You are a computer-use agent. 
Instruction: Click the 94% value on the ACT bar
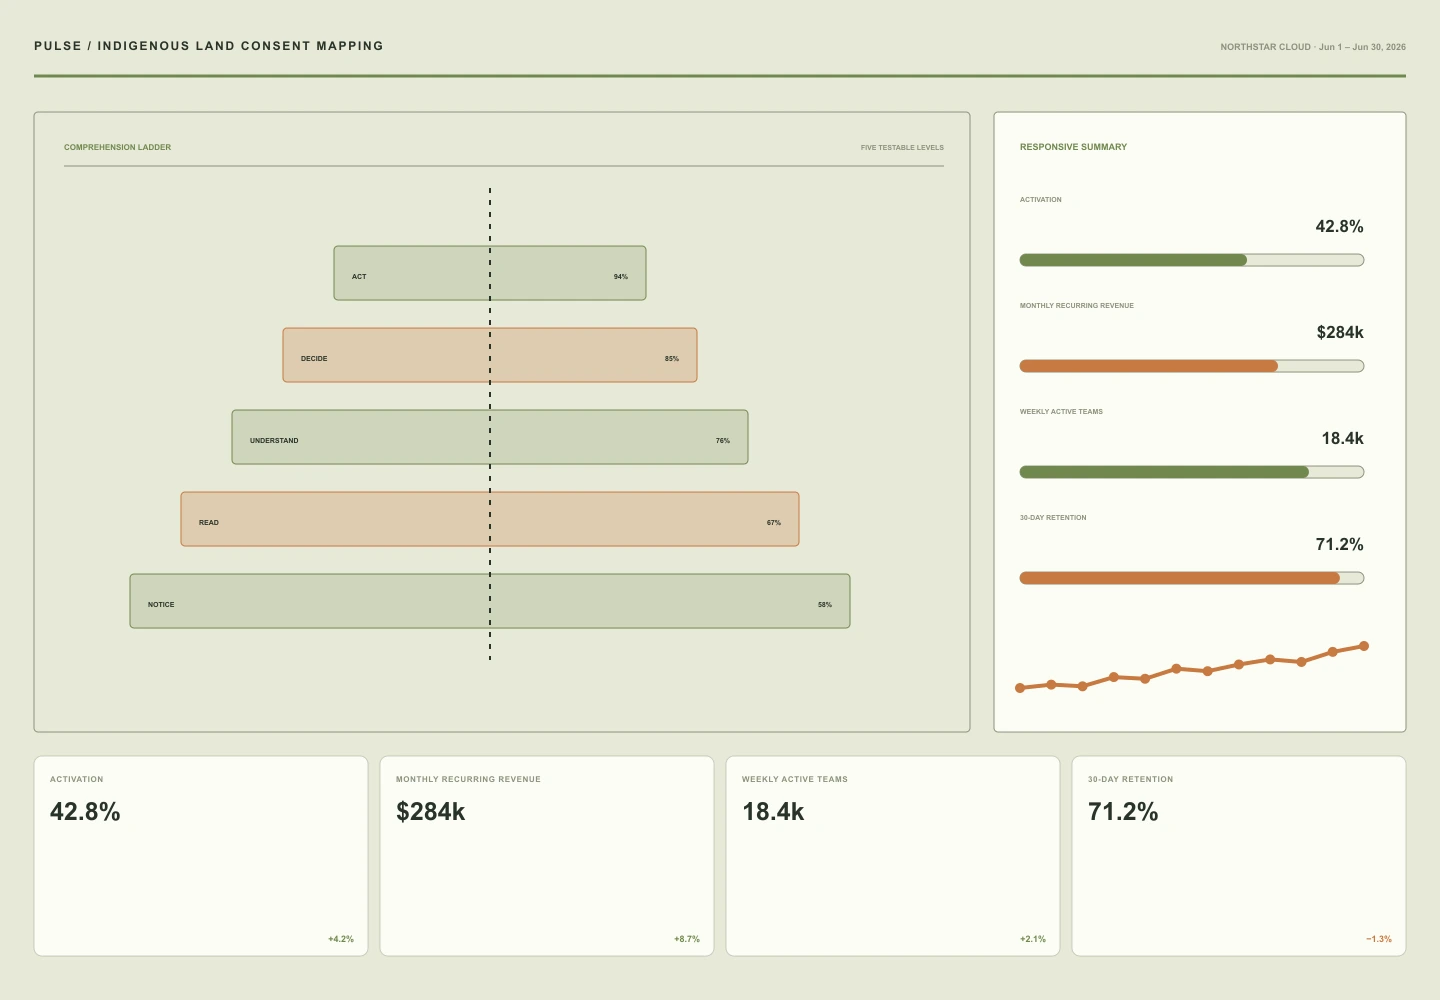click(x=621, y=277)
